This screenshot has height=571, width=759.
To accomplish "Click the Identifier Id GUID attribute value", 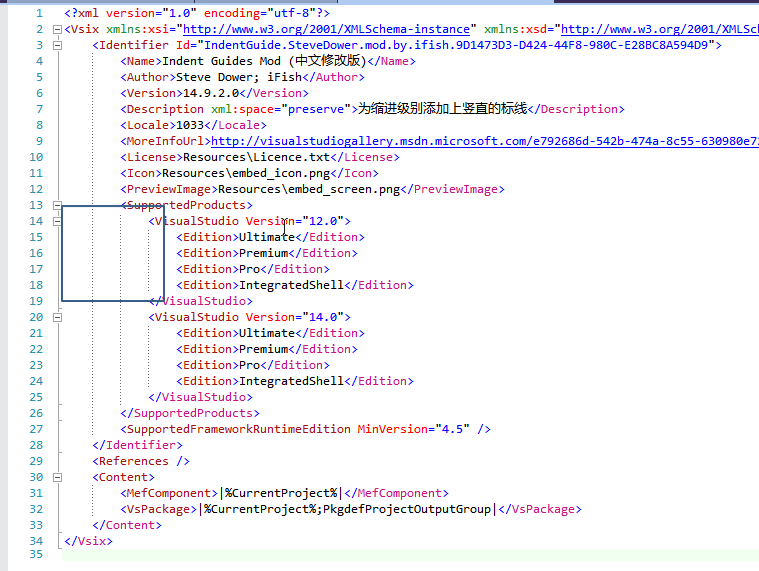I will coord(456,45).
